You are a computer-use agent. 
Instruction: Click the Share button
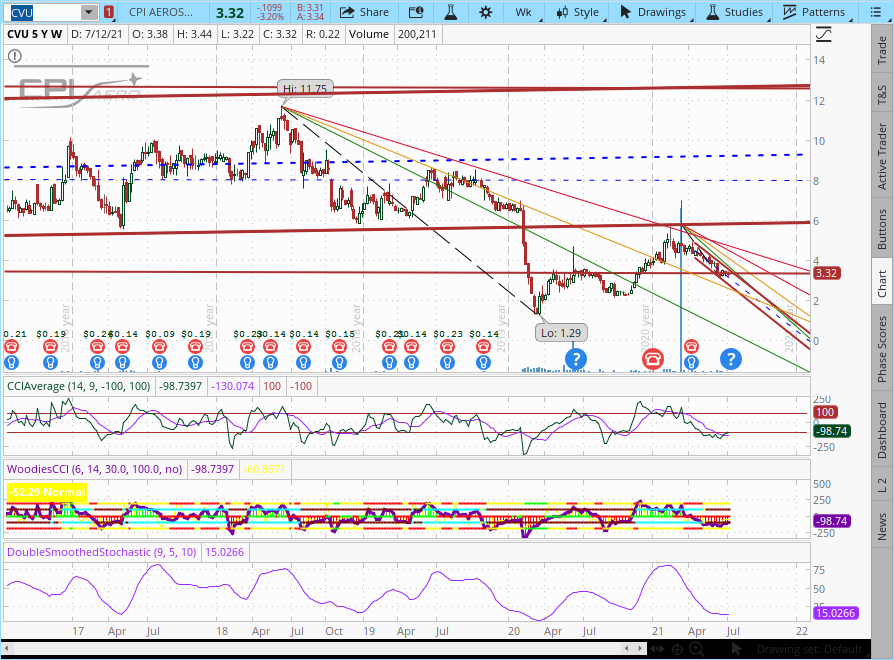pyautogui.click(x=364, y=12)
